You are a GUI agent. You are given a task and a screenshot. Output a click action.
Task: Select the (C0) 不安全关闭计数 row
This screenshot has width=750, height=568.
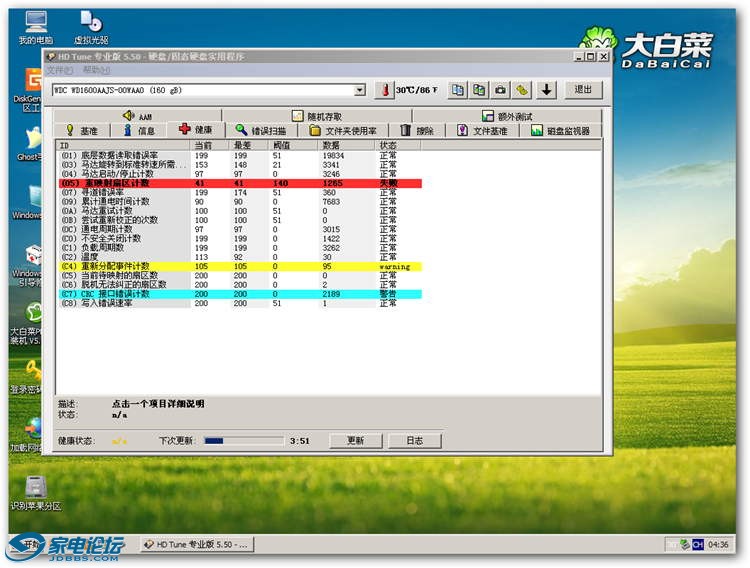[240, 238]
